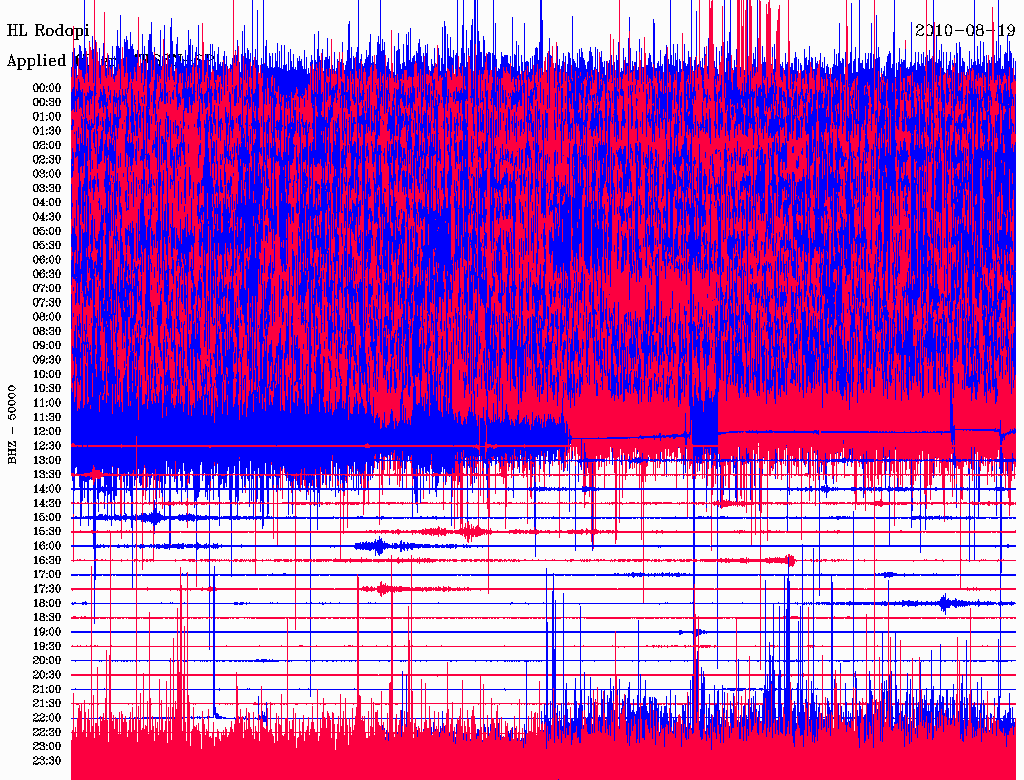This screenshot has height=780, width=1024.
Task: Select the 18:30 time label
Action: coord(47,618)
